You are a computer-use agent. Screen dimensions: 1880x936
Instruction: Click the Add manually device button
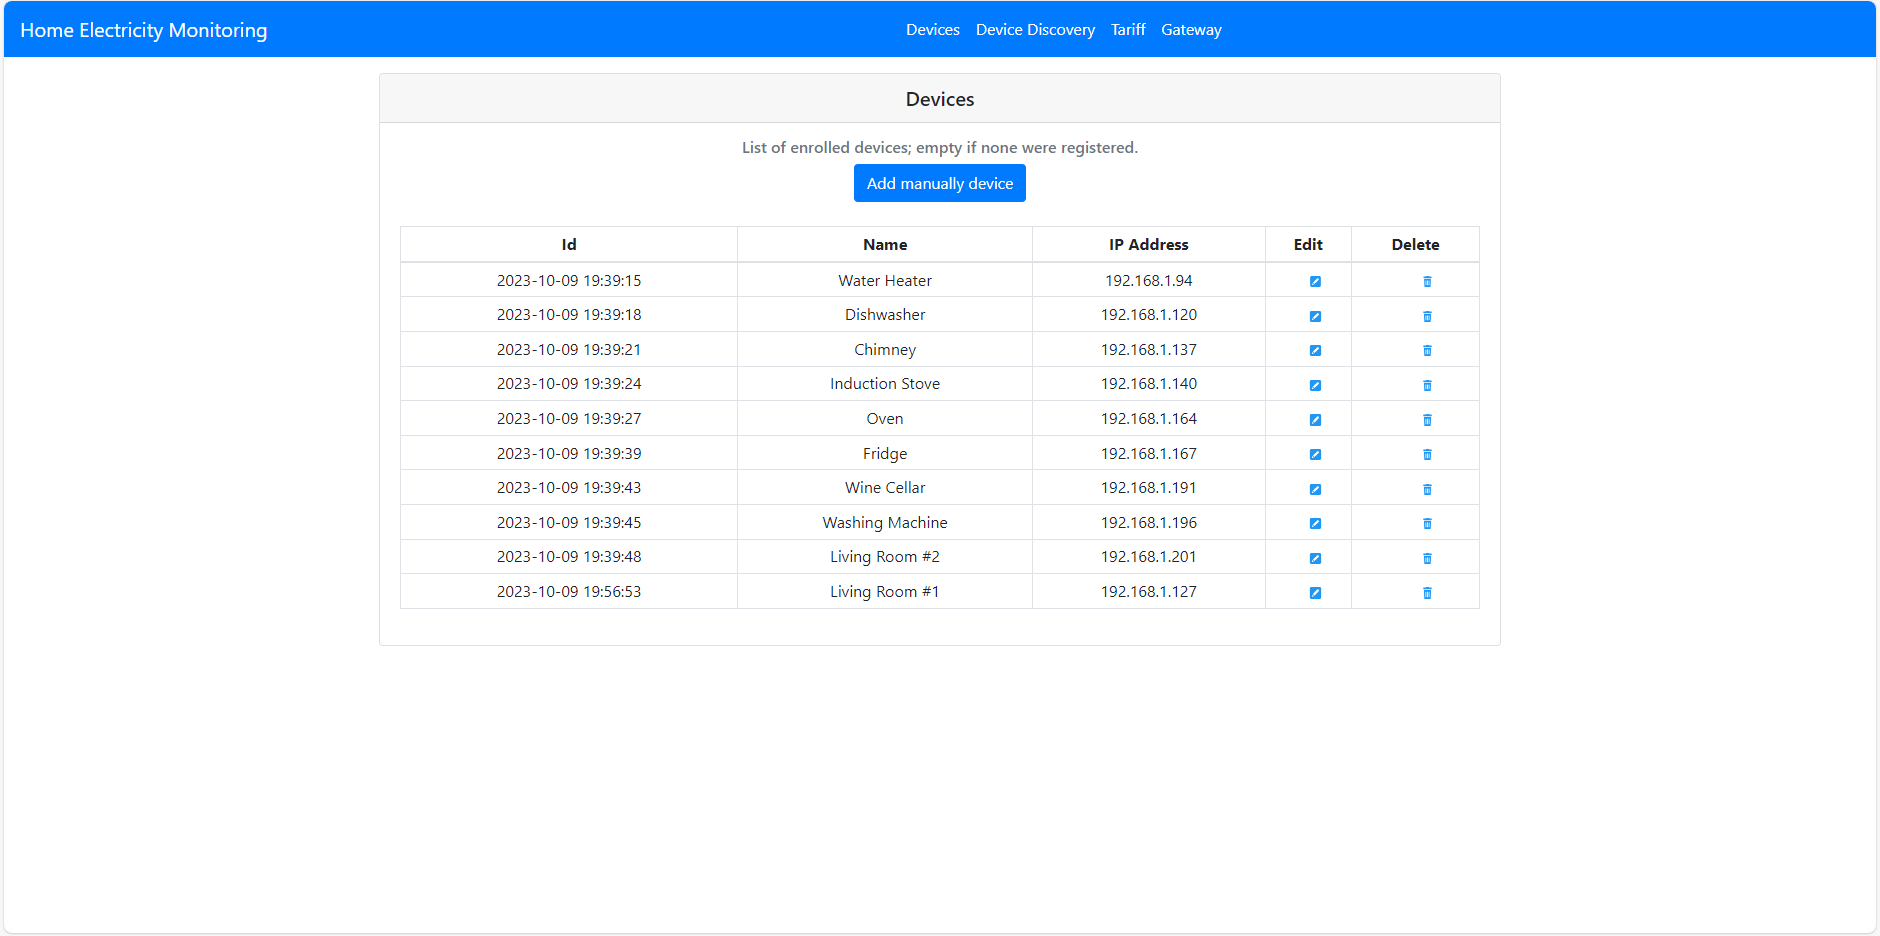pyautogui.click(x=939, y=183)
